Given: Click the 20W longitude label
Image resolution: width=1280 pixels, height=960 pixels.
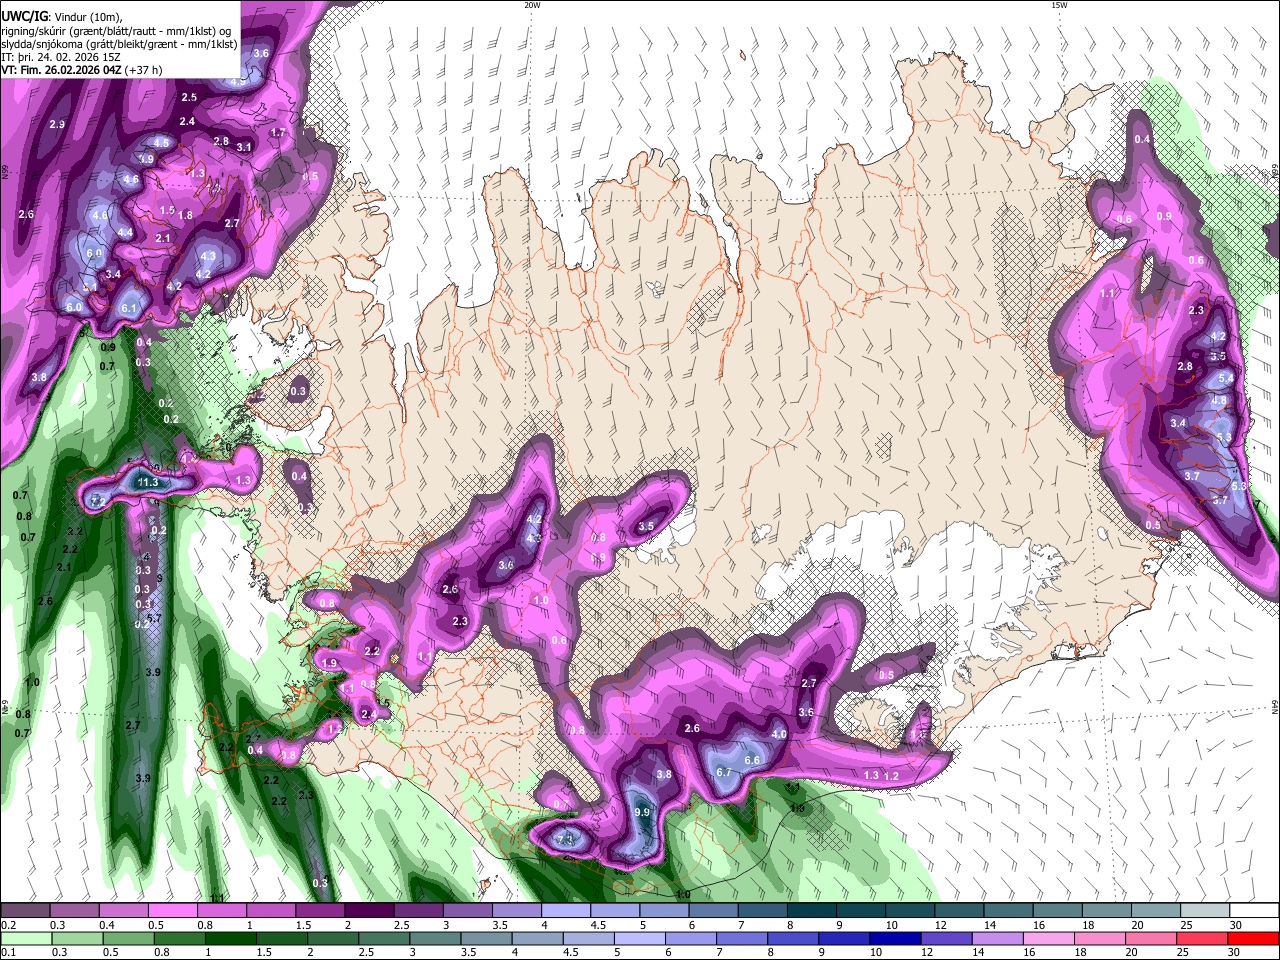Looking at the screenshot, I should coord(532,5).
